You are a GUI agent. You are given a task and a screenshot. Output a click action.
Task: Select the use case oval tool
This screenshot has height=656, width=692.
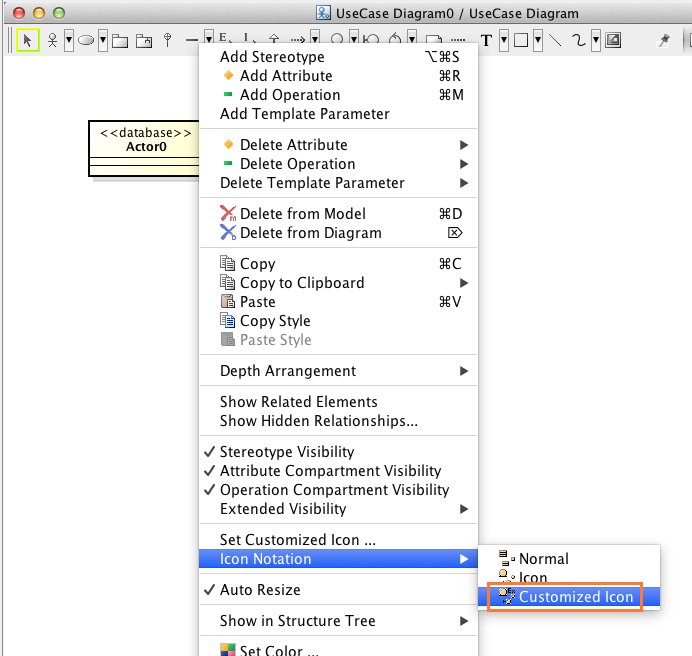87,41
